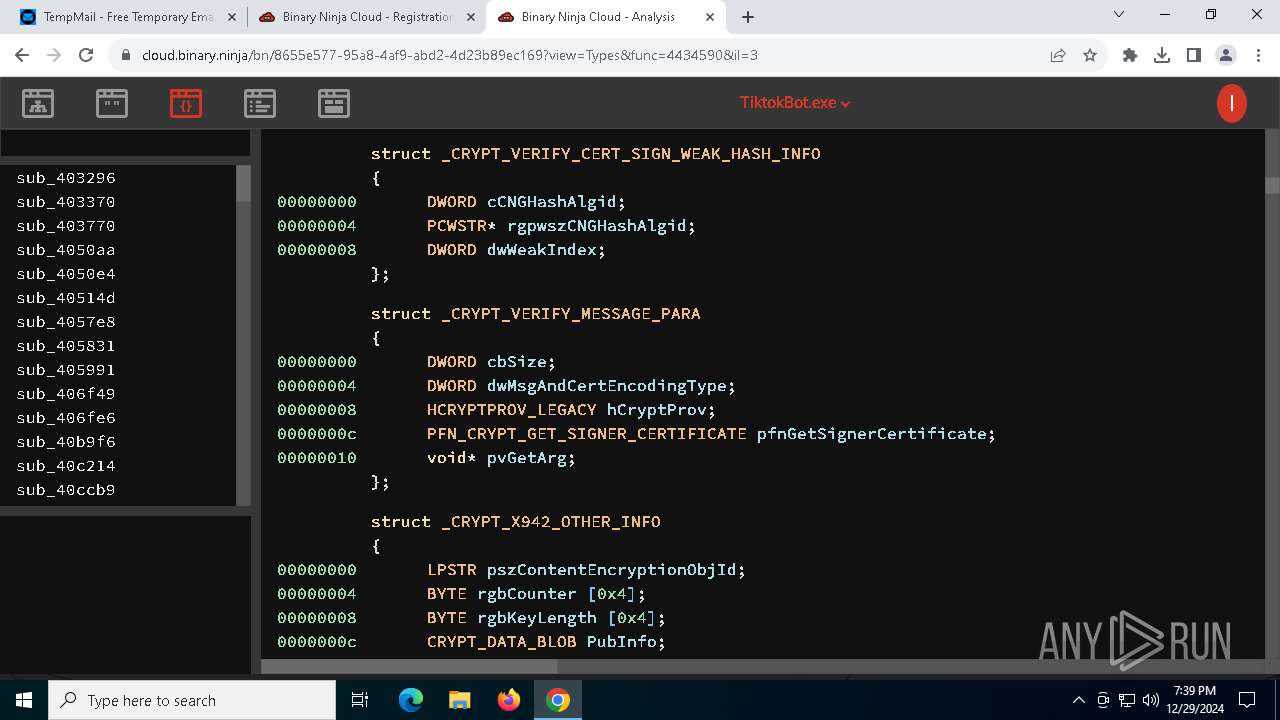Select the Types view braces icon
The width and height of the screenshot is (1280, 720).
[186, 103]
